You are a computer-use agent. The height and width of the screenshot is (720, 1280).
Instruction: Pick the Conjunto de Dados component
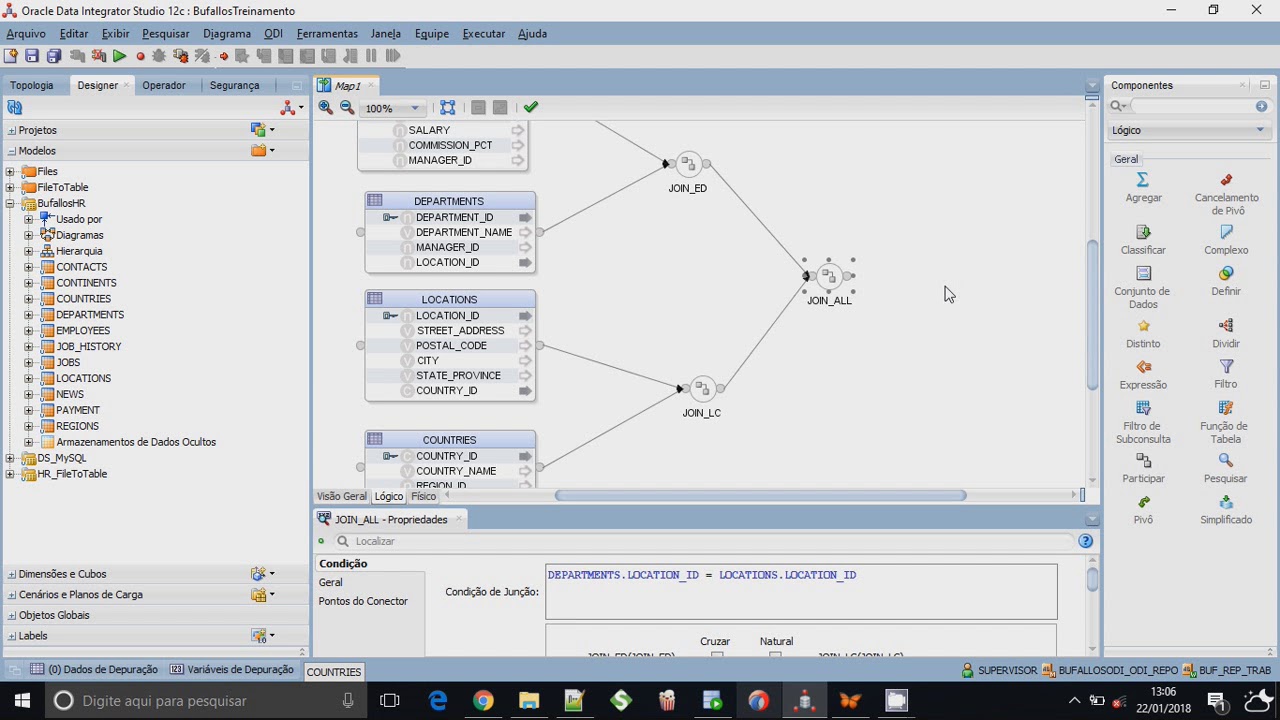click(x=1143, y=288)
